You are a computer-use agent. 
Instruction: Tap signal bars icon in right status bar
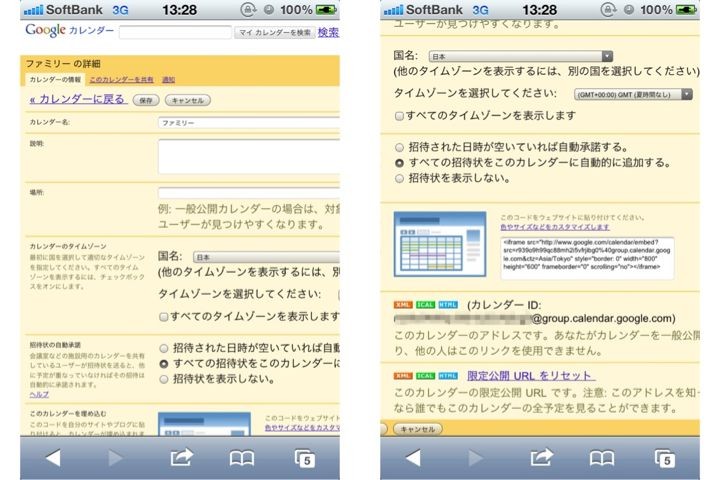393,10
